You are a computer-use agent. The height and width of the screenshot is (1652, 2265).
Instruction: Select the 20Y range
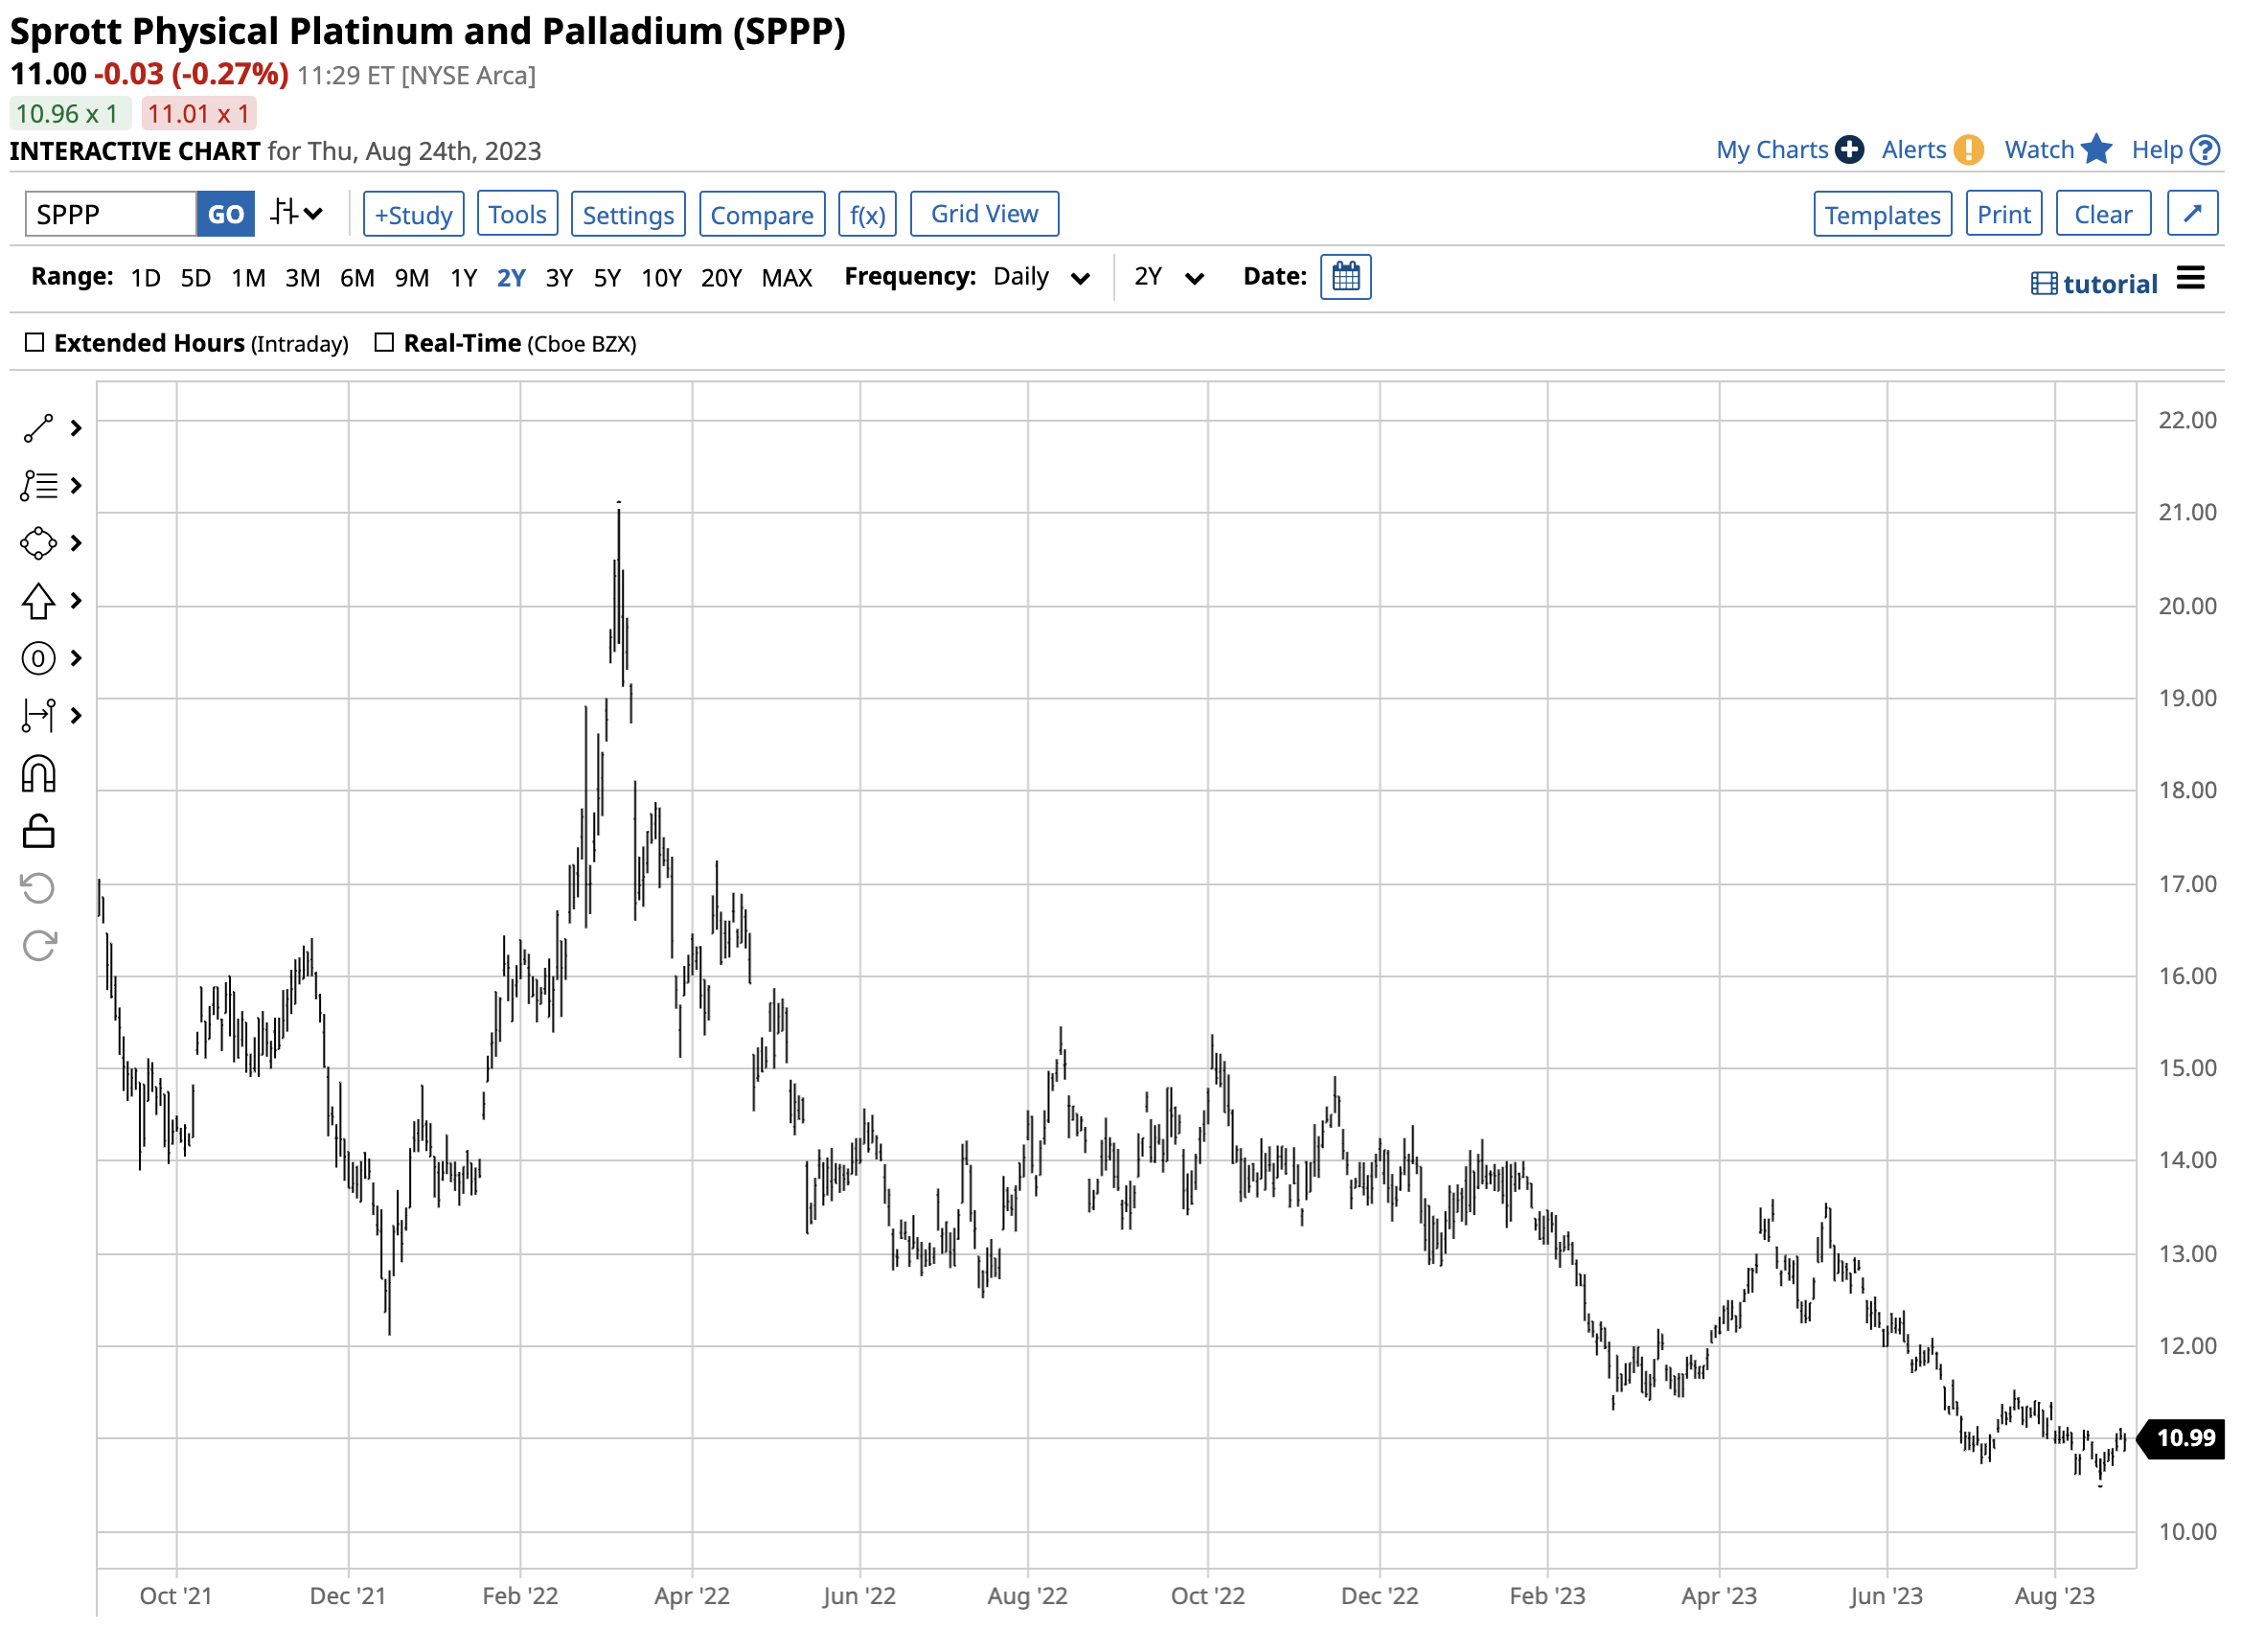point(722,278)
